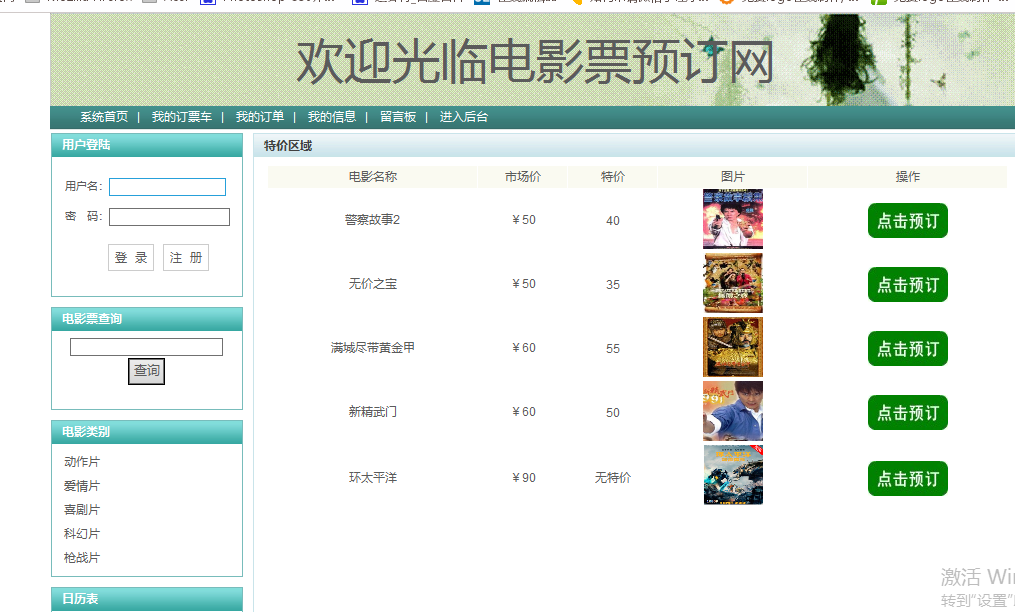Open the 留言板 nav link
The height and width of the screenshot is (612, 1015).
point(397,117)
